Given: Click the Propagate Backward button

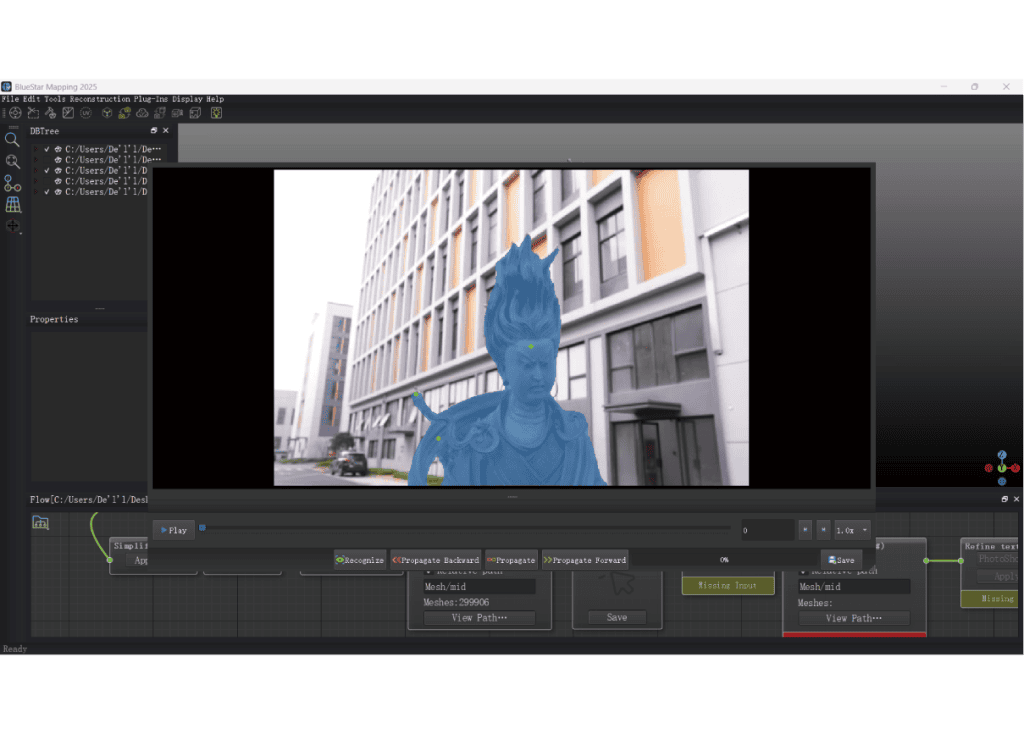Looking at the screenshot, I should point(436,560).
